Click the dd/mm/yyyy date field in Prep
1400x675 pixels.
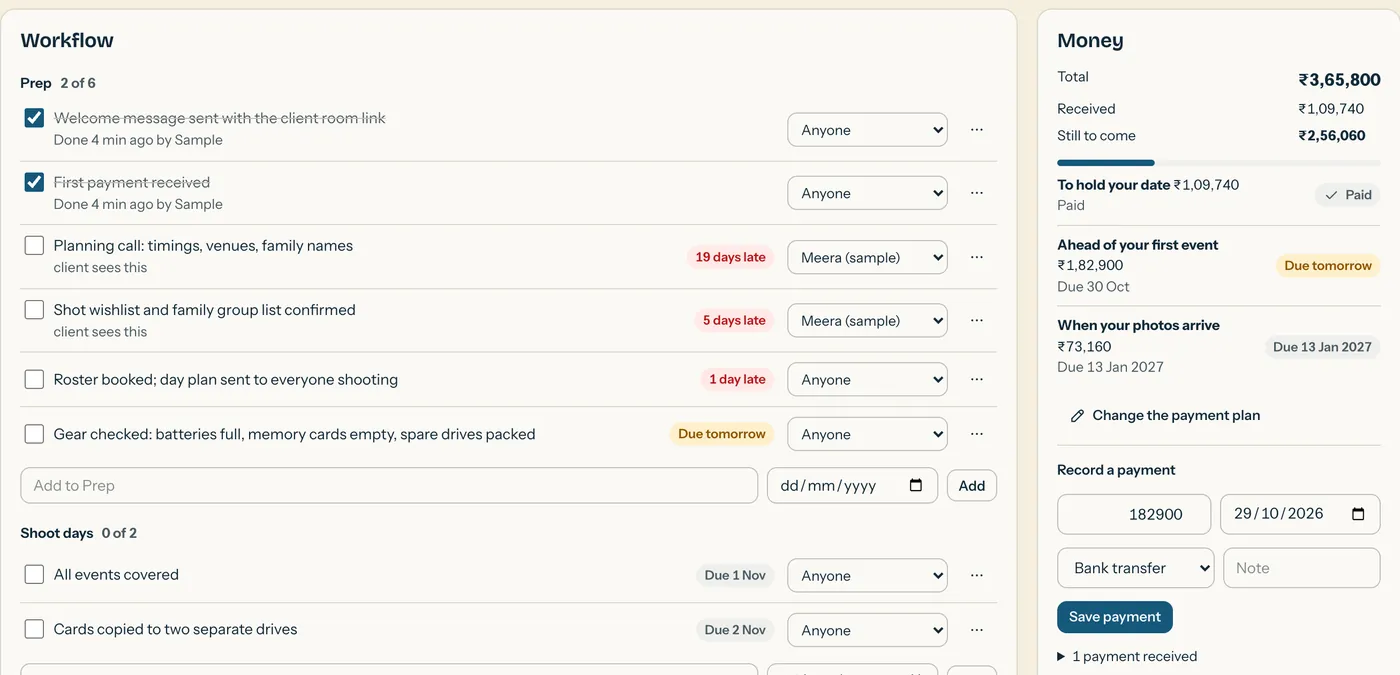(x=852, y=486)
